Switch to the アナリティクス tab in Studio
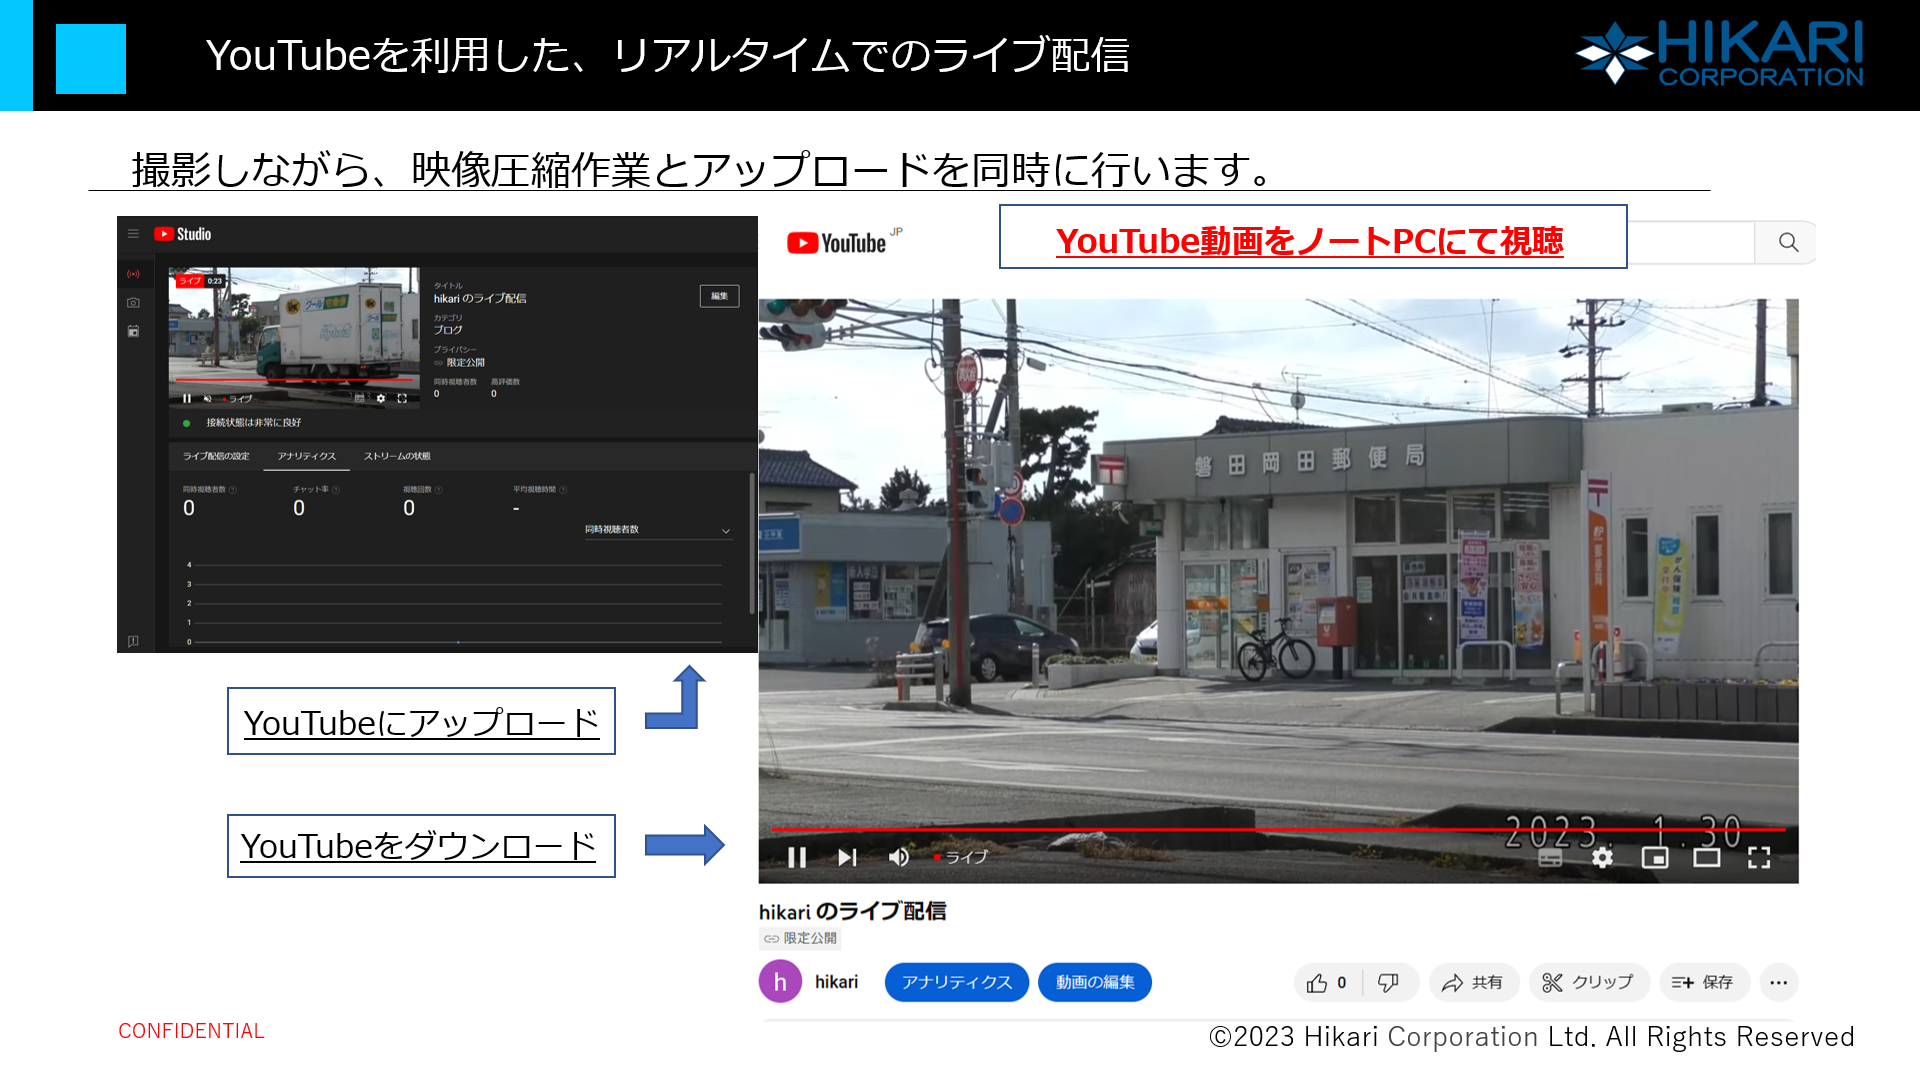 [307, 456]
